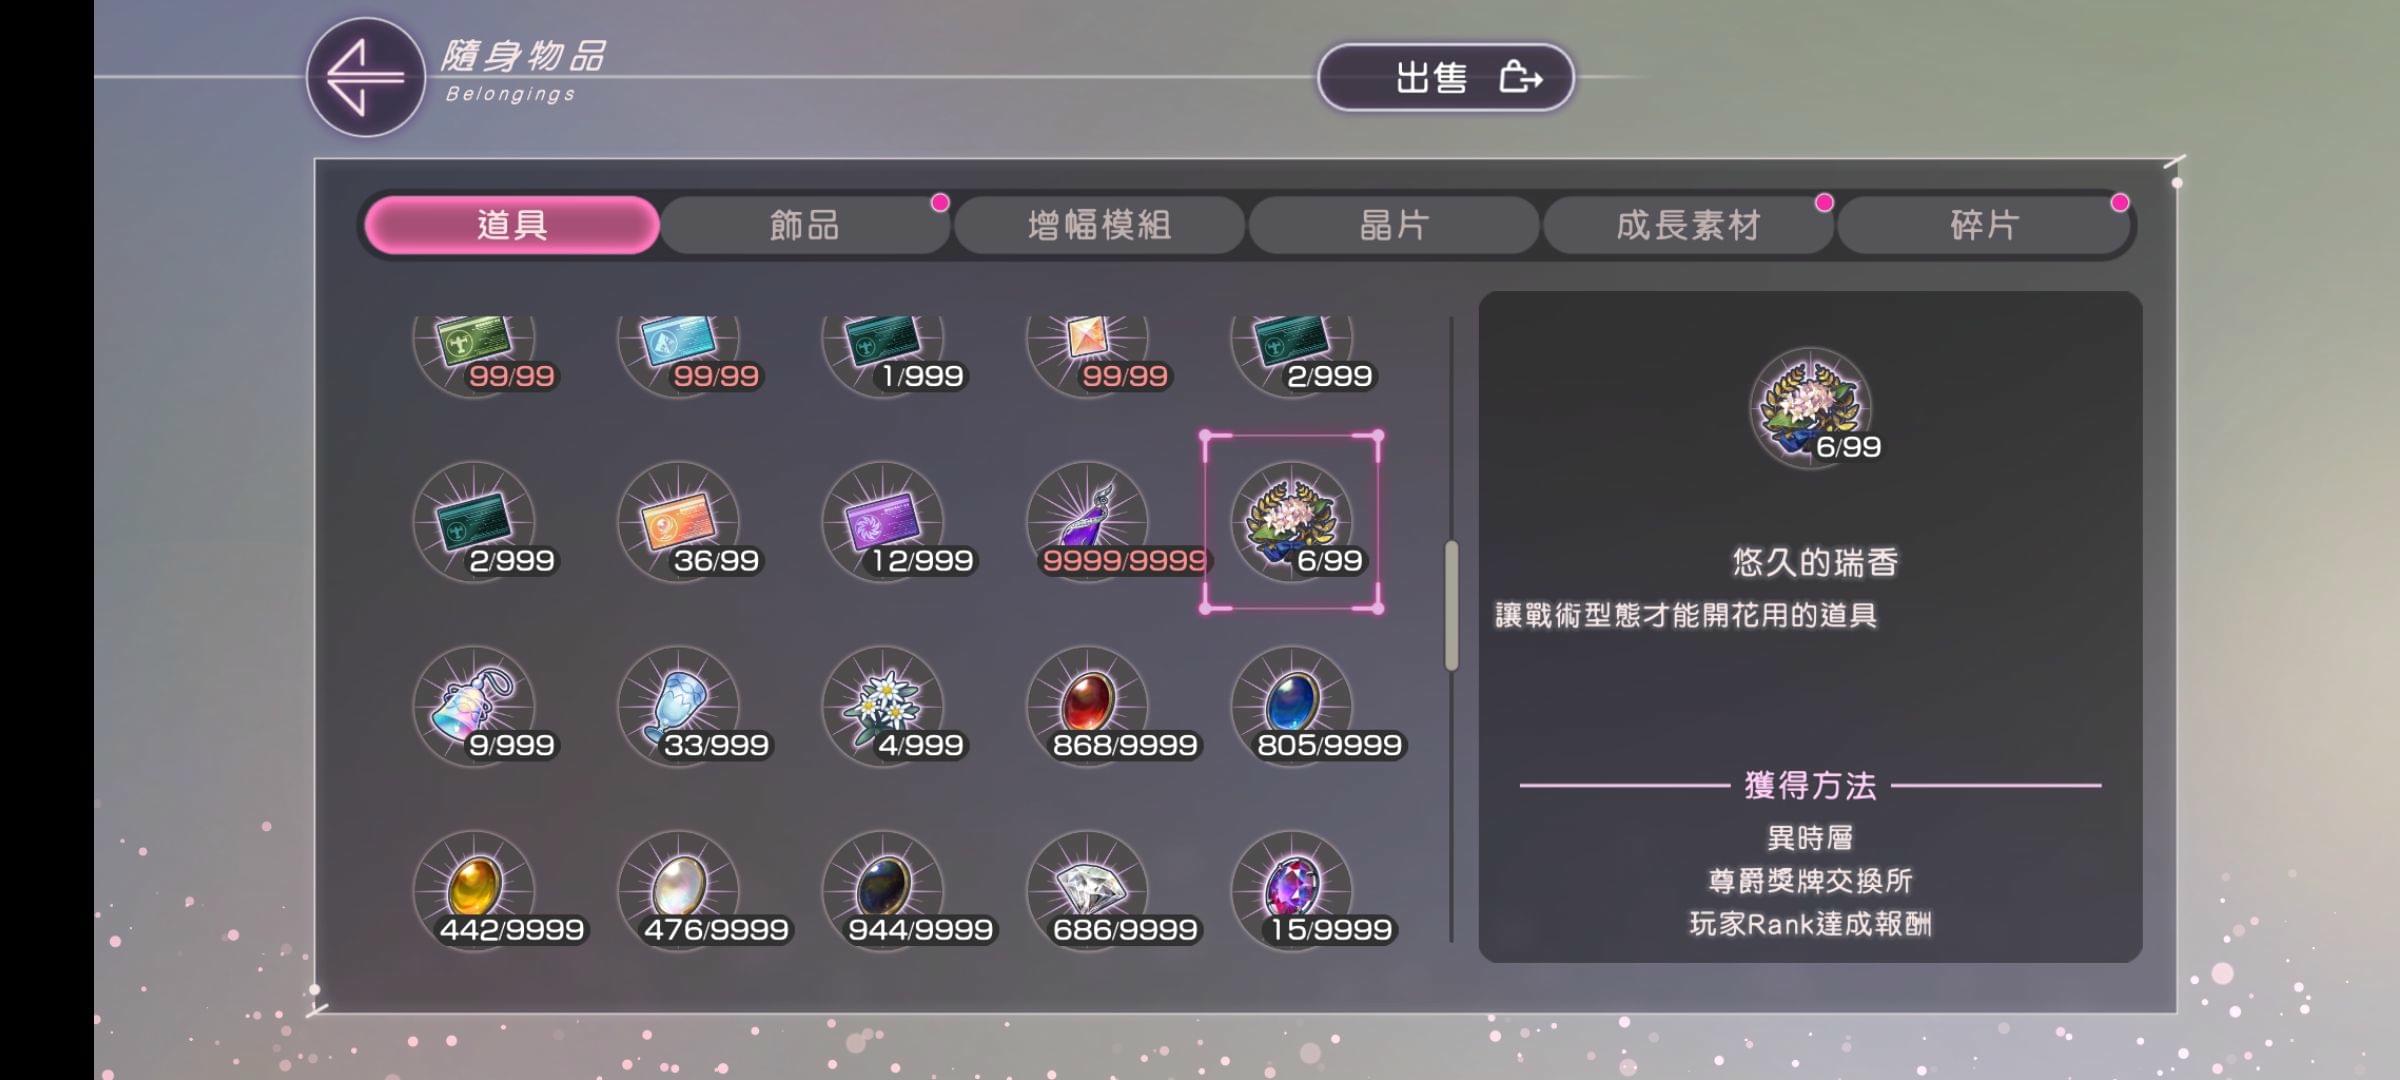Viewport: 2400px width, 1080px height.
Task: Click the item list scrollbar handle
Action: pyautogui.click(x=1451, y=606)
